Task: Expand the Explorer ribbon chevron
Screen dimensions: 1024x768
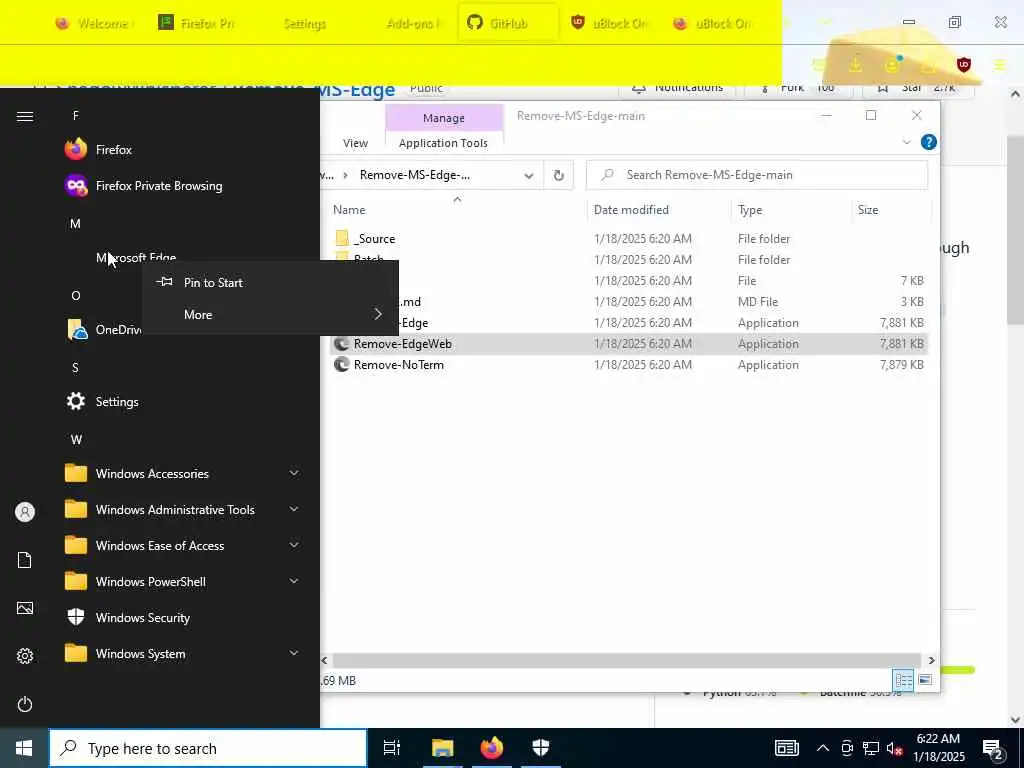Action: (906, 142)
